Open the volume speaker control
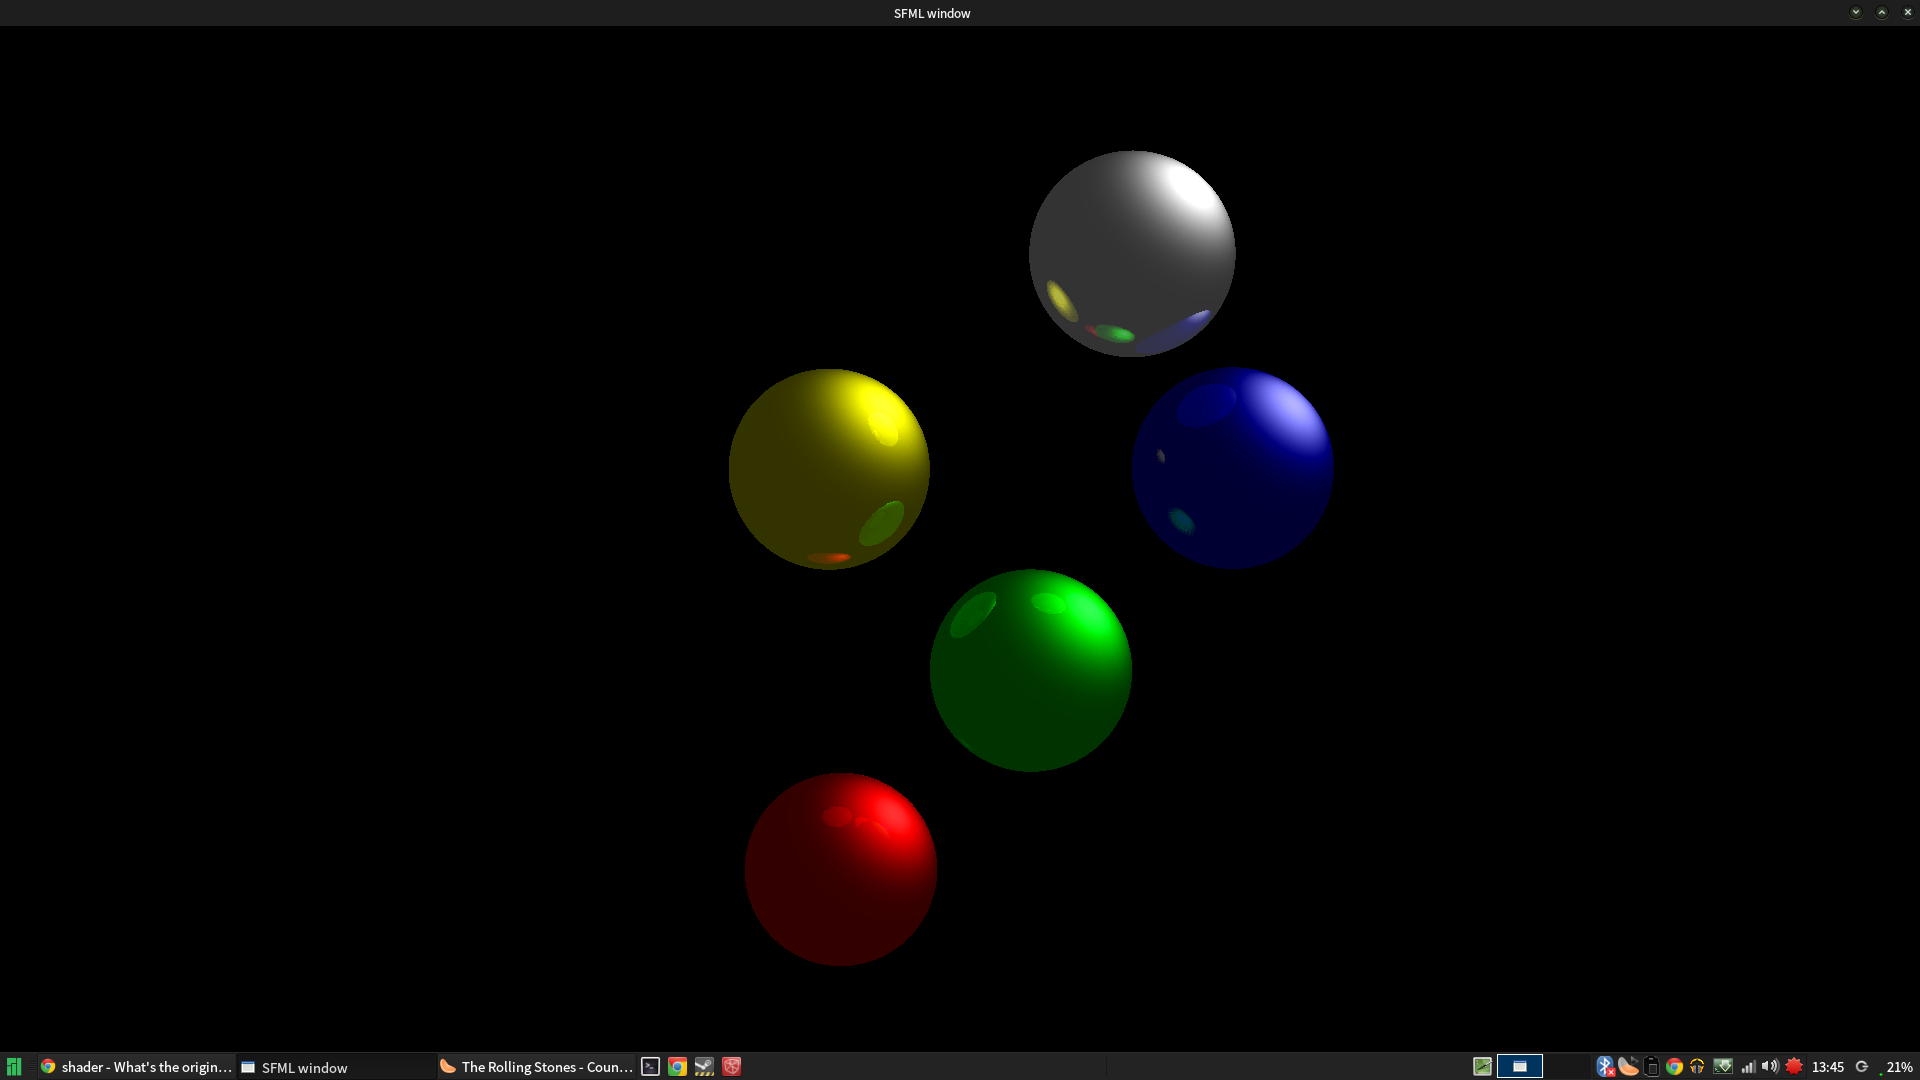This screenshot has width=1920, height=1080. pyautogui.click(x=1770, y=1067)
